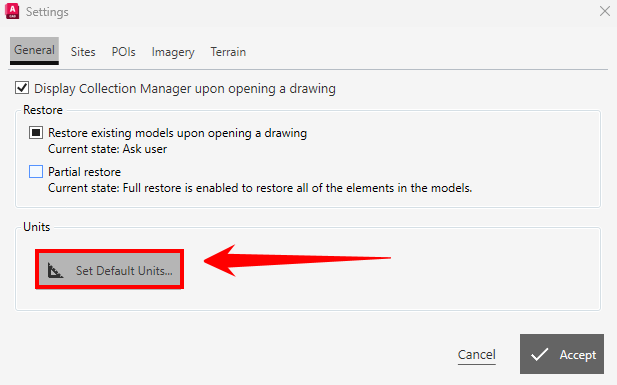Close the Settings dialog with the X

pyautogui.click(x=605, y=11)
